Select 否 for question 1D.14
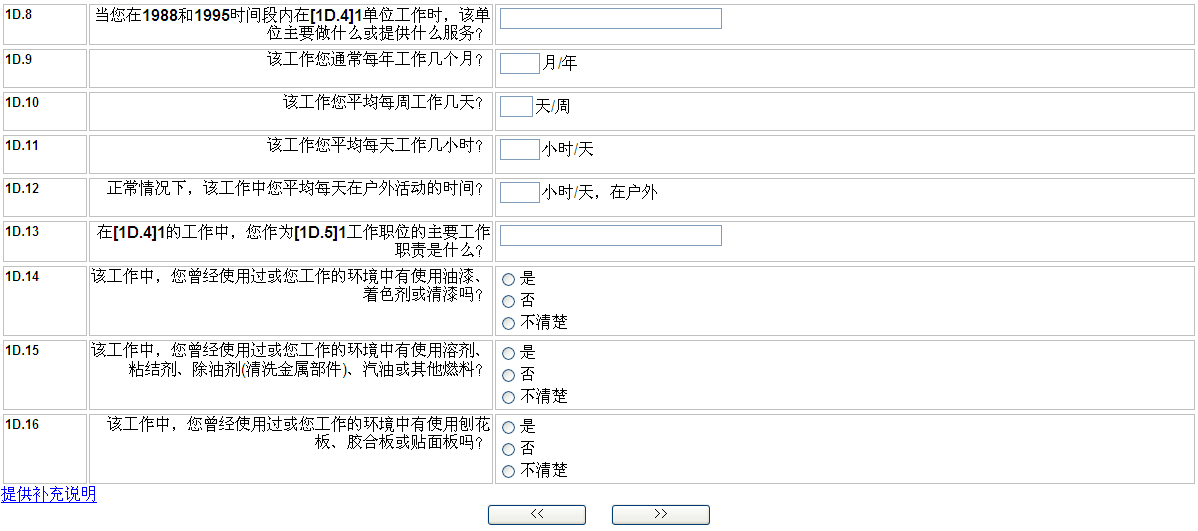 pos(508,301)
